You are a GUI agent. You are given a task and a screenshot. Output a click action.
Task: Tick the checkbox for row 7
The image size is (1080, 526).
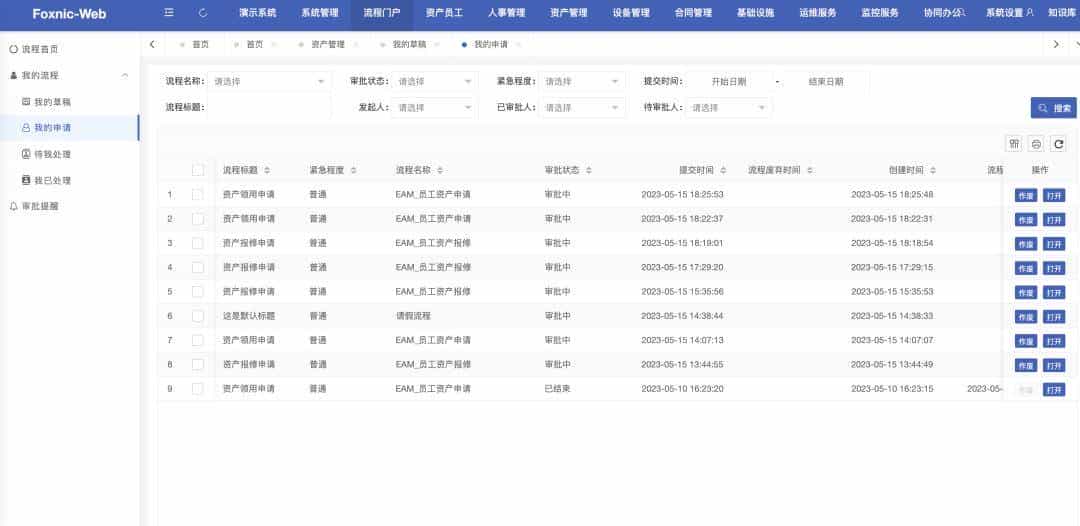click(198, 340)
